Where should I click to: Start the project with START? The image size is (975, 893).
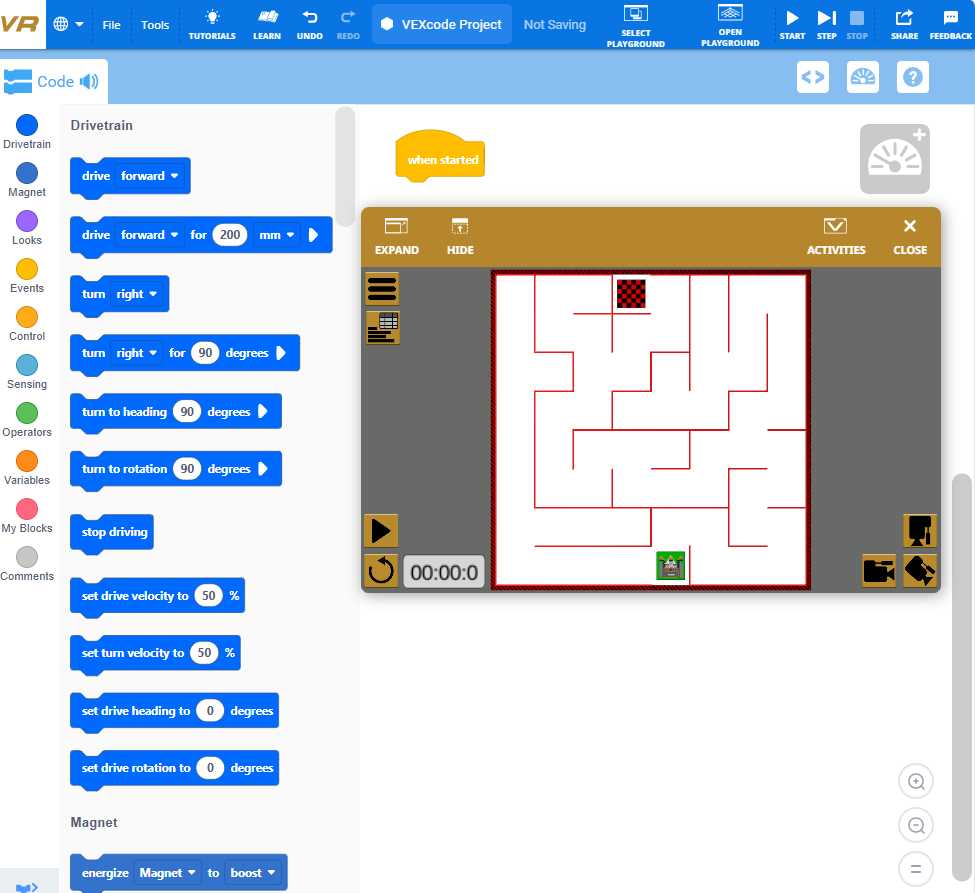[792, 25]
